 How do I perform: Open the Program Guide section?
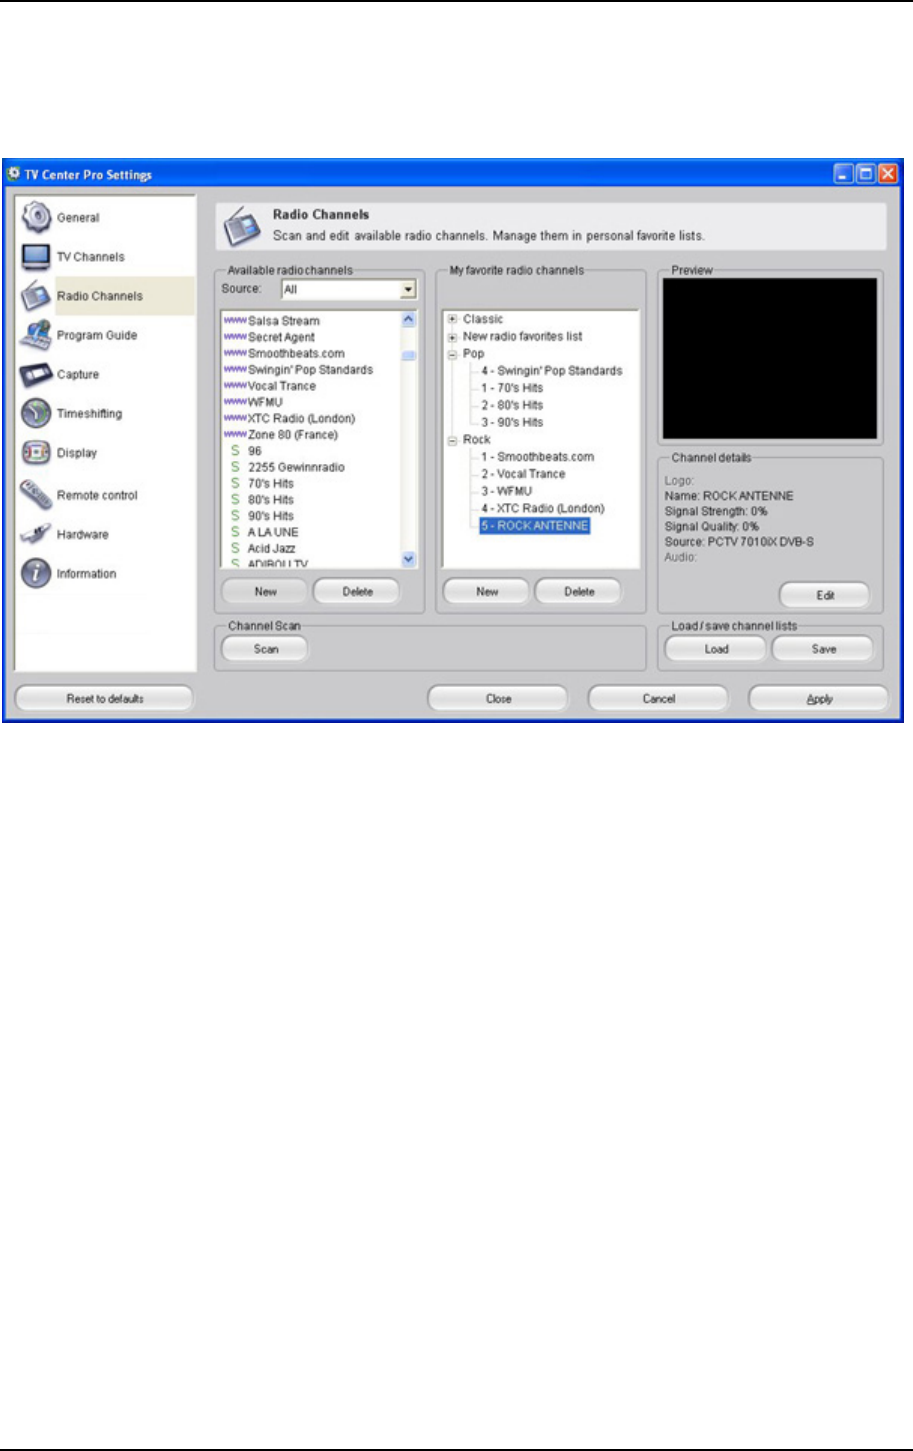(97, 335)
